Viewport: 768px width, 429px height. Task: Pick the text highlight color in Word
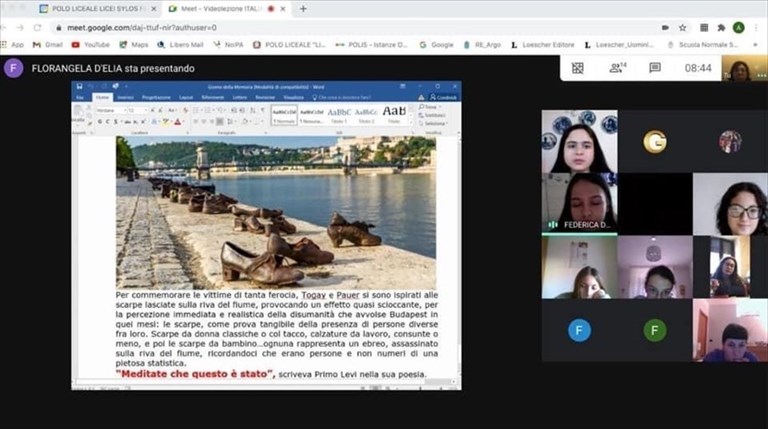pyautogui.click(x=165, y=121)
